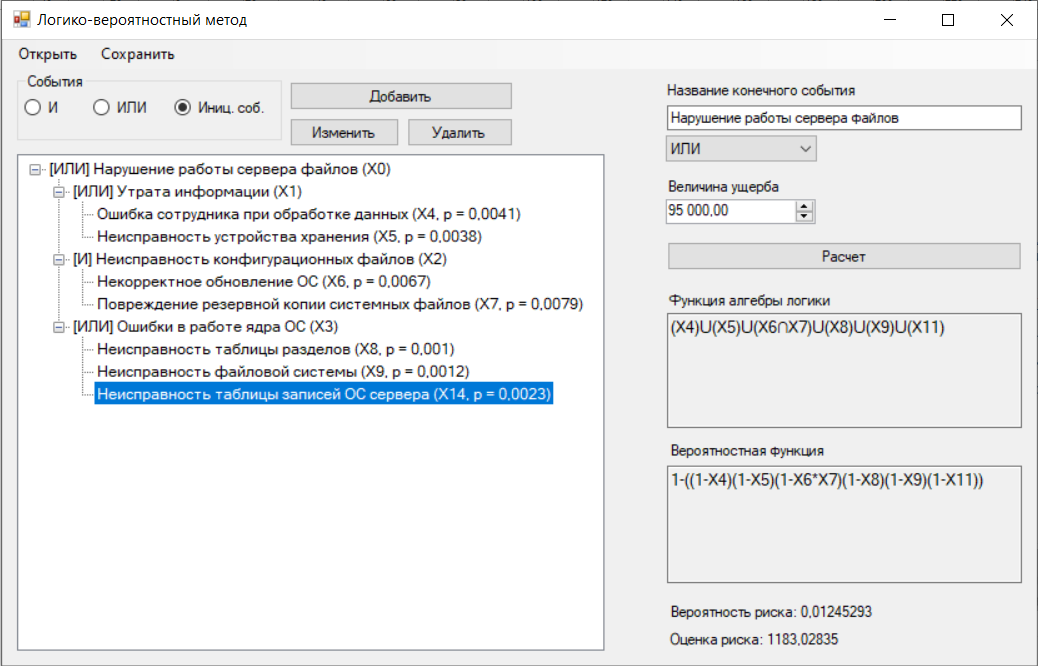The width and height of the screenshot is (1038, 666).
Task: Select root item Нарушение работы сервера файлов (X0)
Action: pyautogui.click(x=220, y=169)
